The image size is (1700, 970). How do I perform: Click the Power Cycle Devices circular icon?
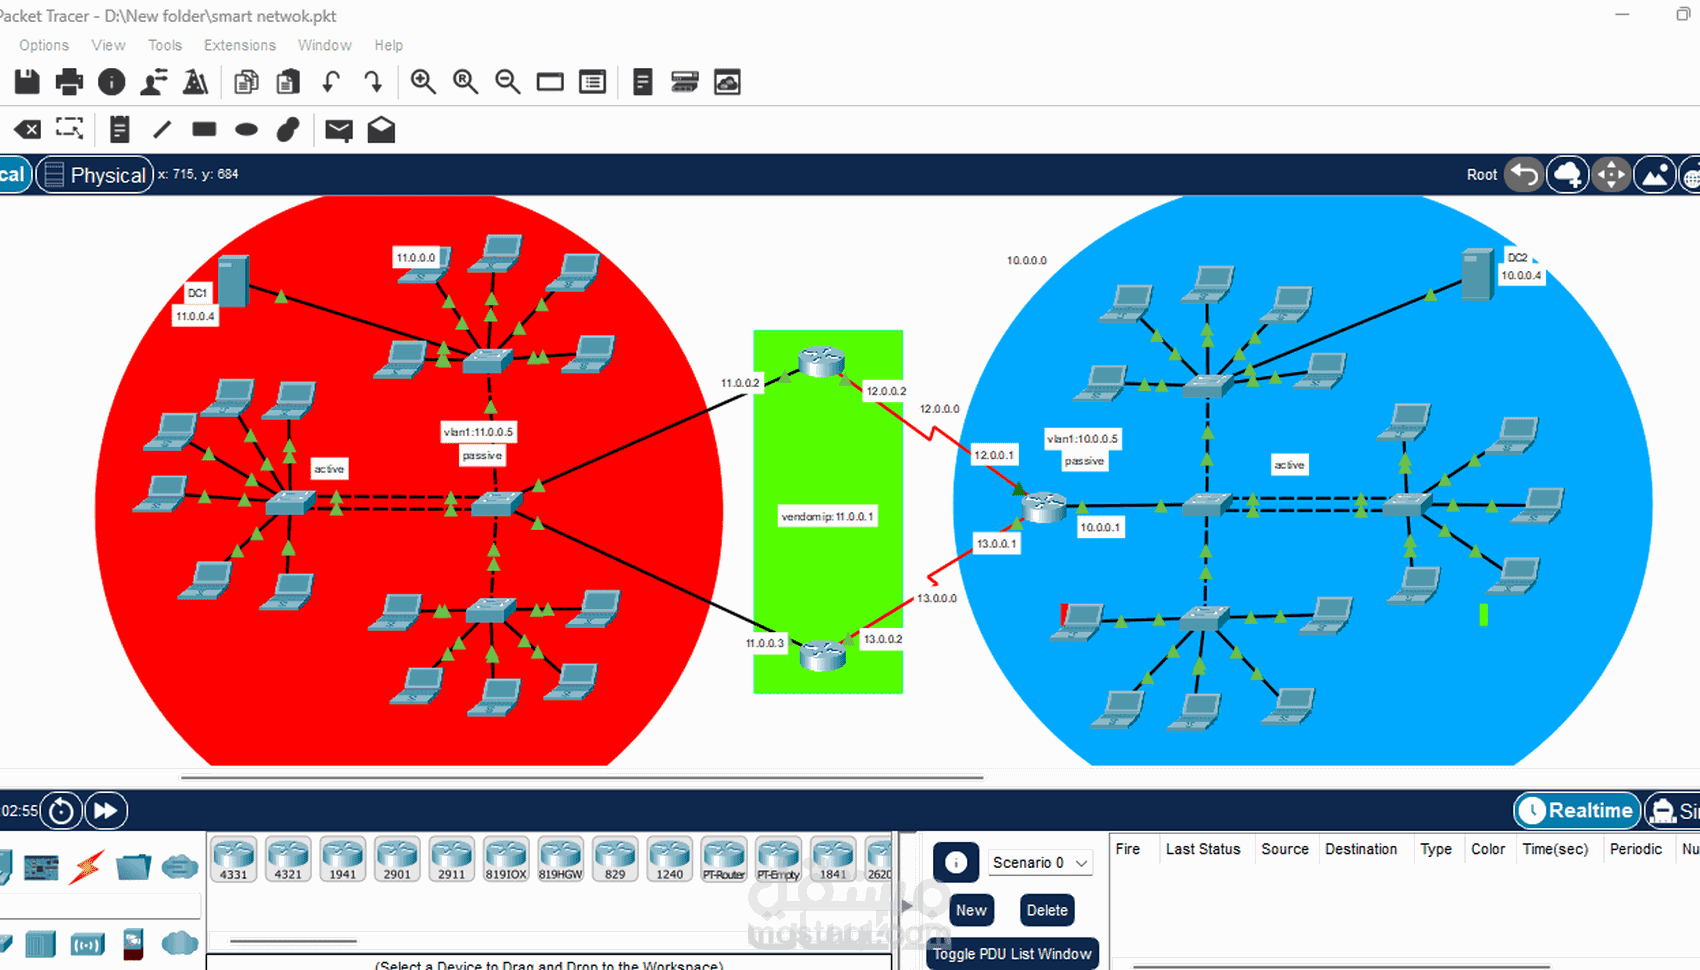point(61,811)
